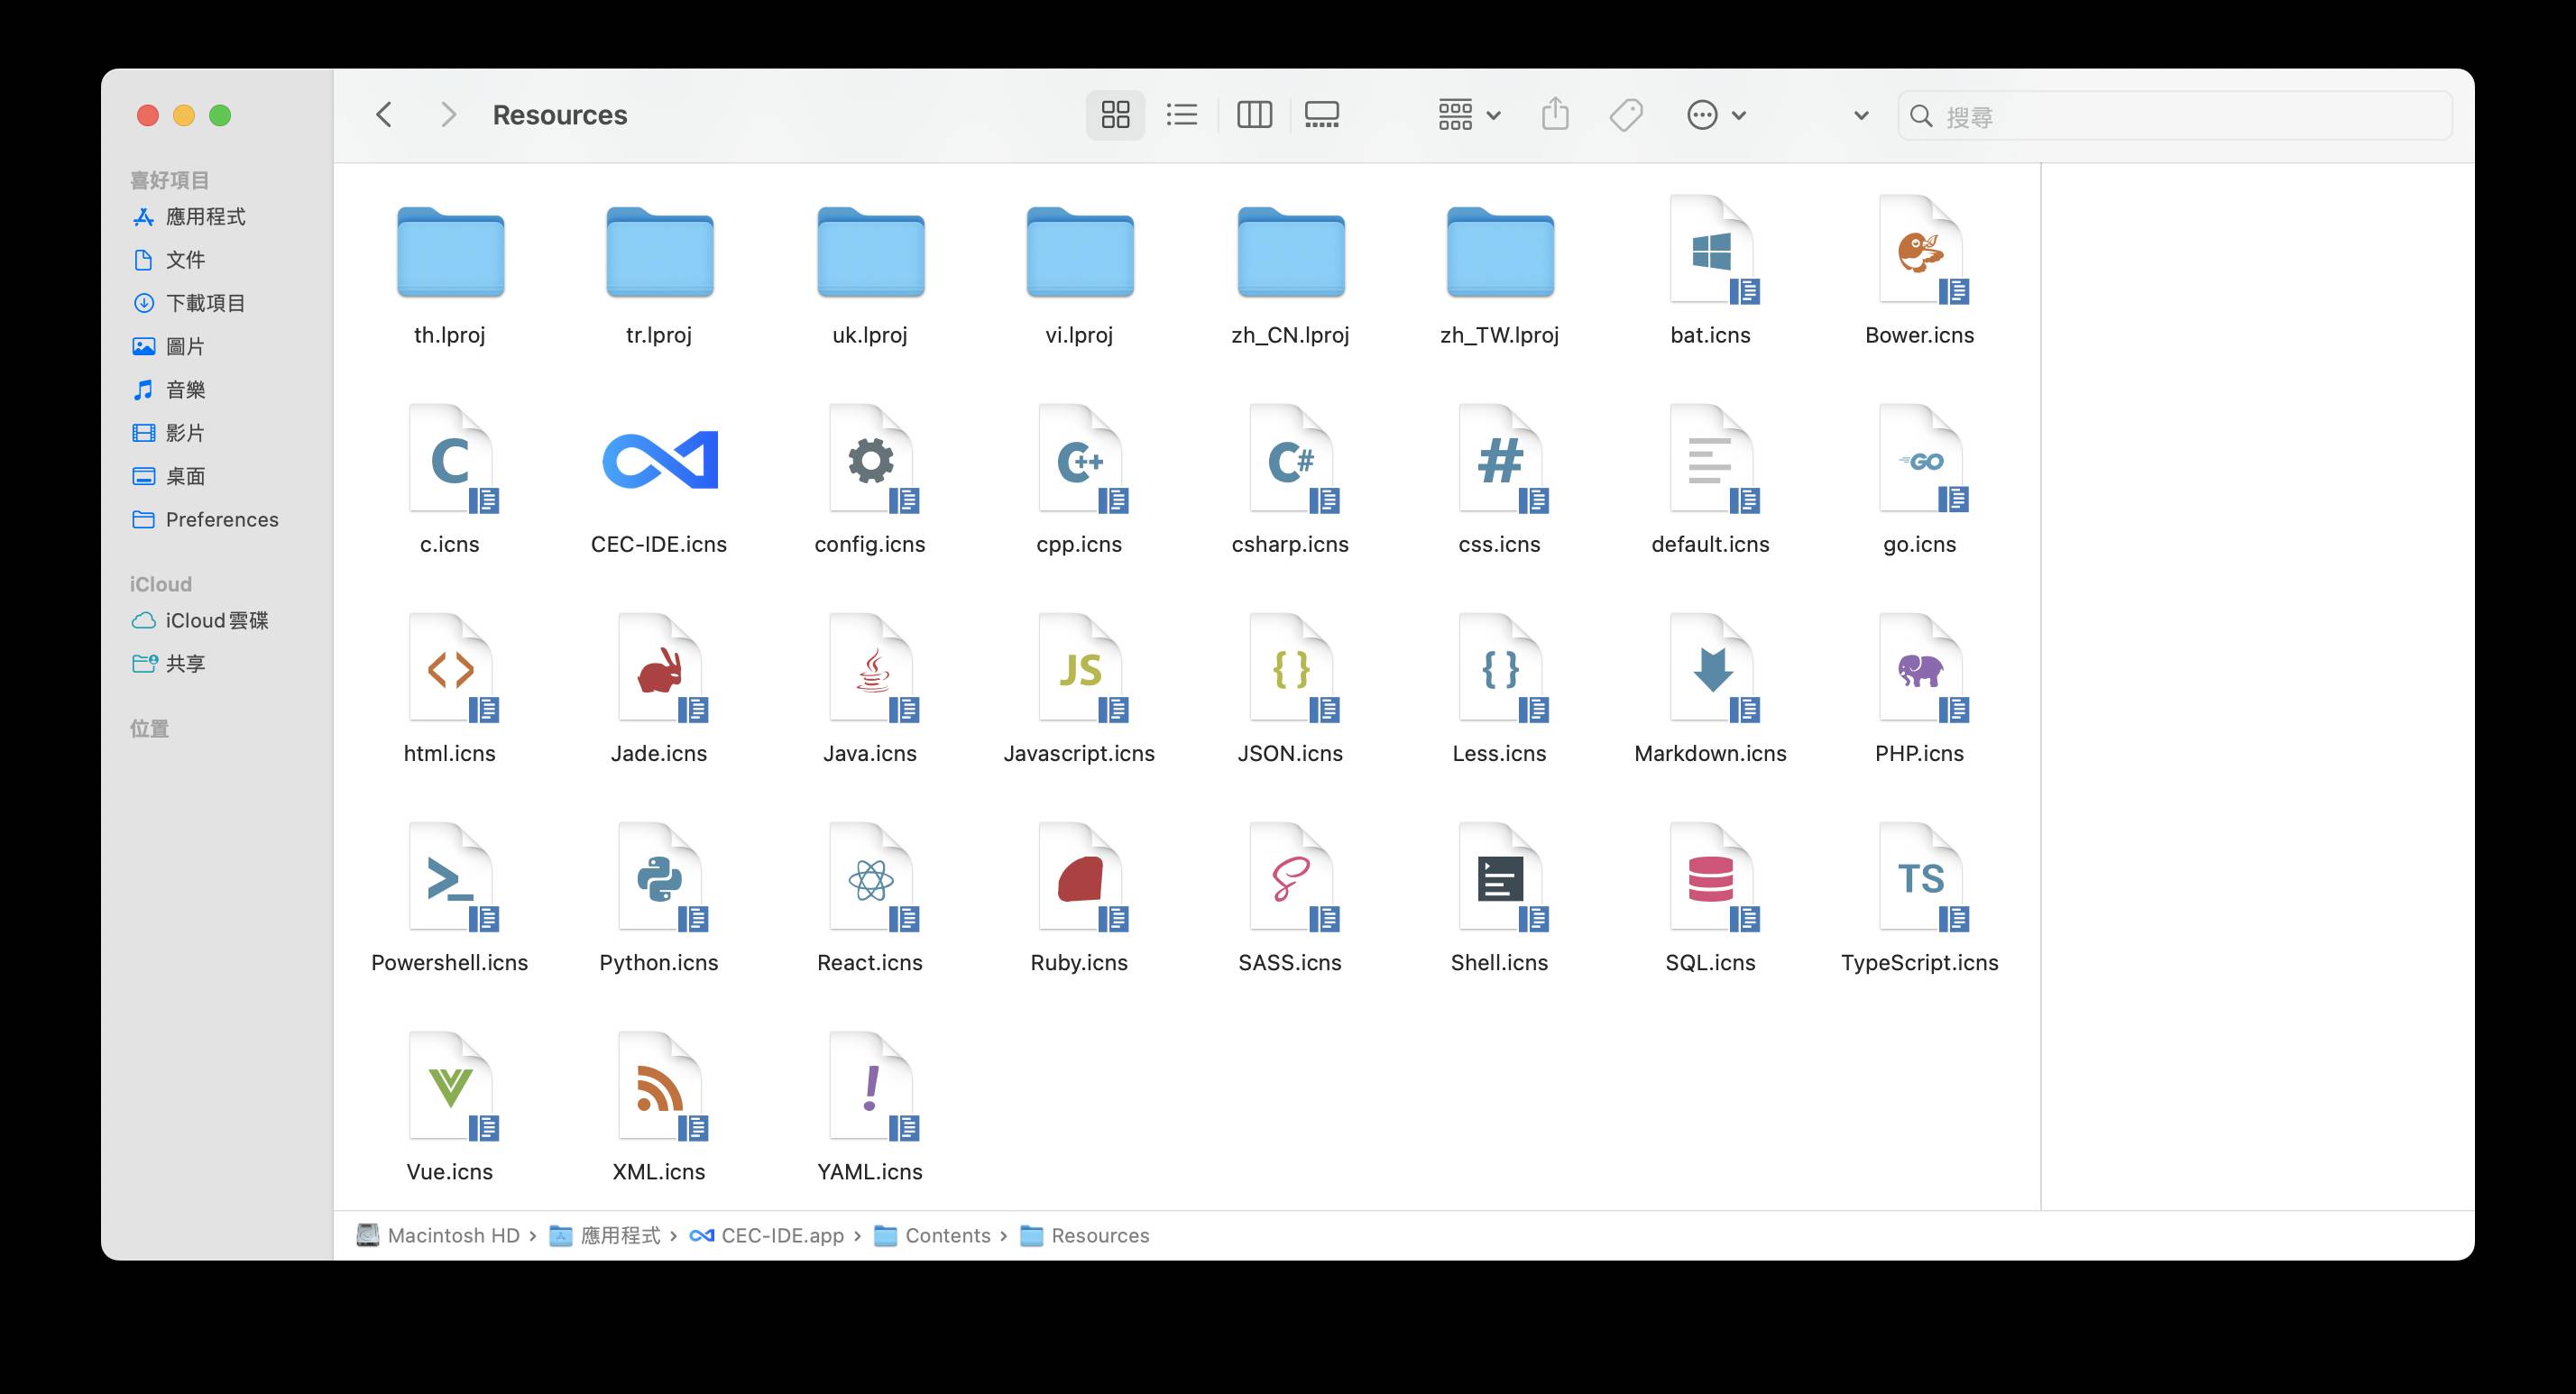This screenshot has width=2576, height=1394.
Task: Select the Vue.icns file
Action: pos(450,1087)
